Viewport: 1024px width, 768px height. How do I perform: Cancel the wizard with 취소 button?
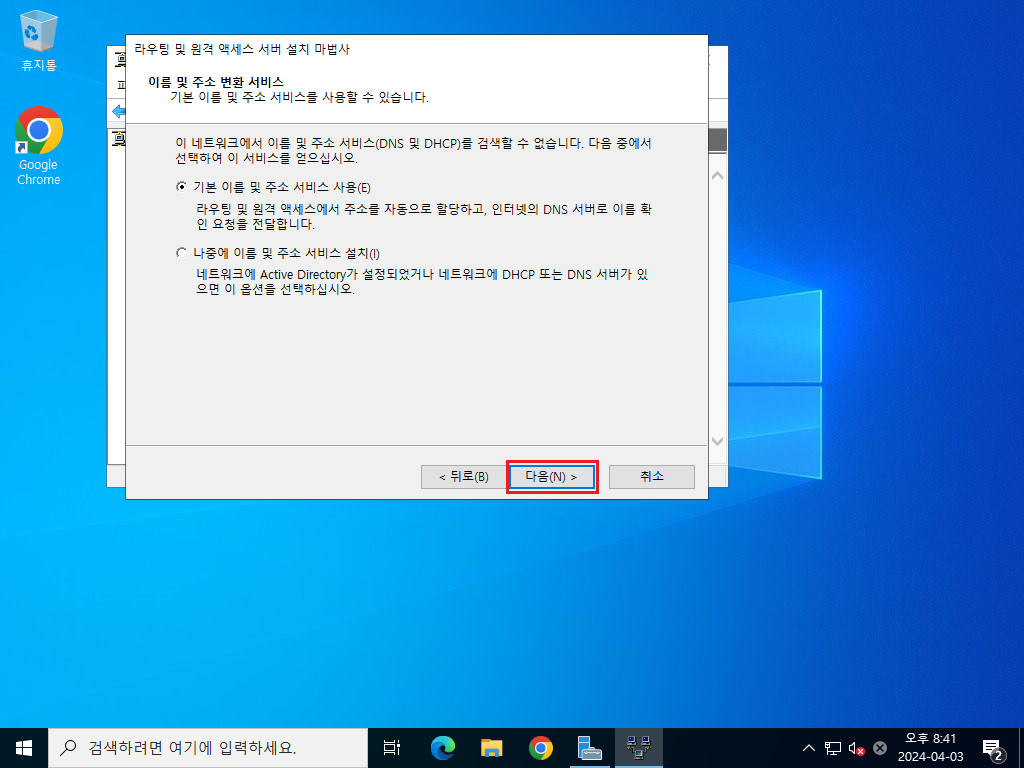coord(652,477)
